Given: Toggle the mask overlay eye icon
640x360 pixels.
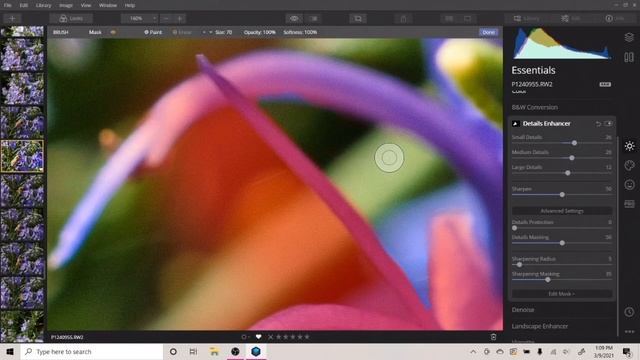Looking at the screenshot, I should click(113, 32).
